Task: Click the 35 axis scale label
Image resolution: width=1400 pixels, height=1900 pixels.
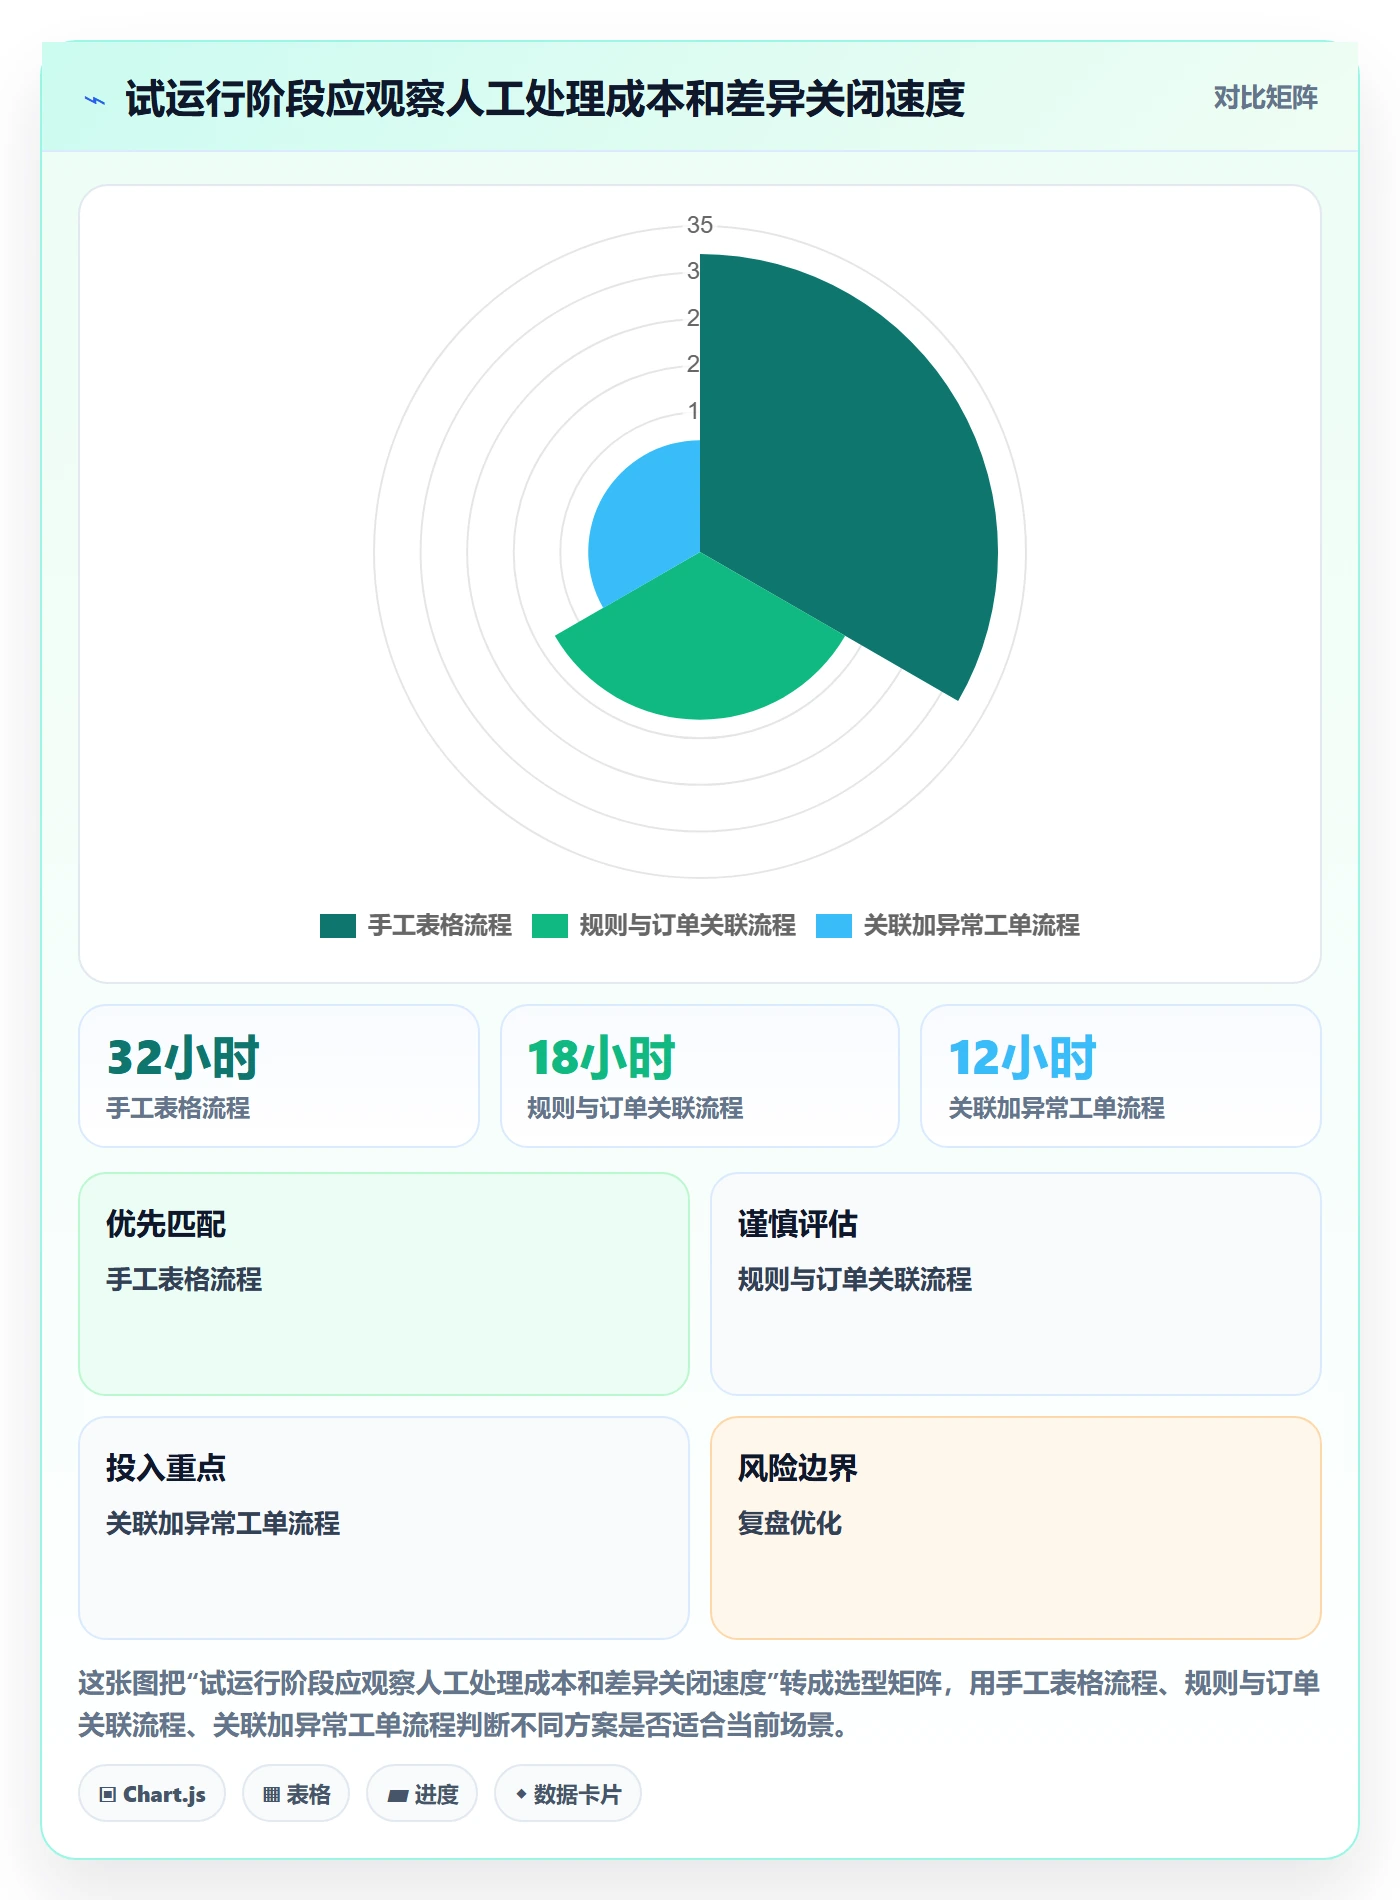Action: tap(700, 225)
